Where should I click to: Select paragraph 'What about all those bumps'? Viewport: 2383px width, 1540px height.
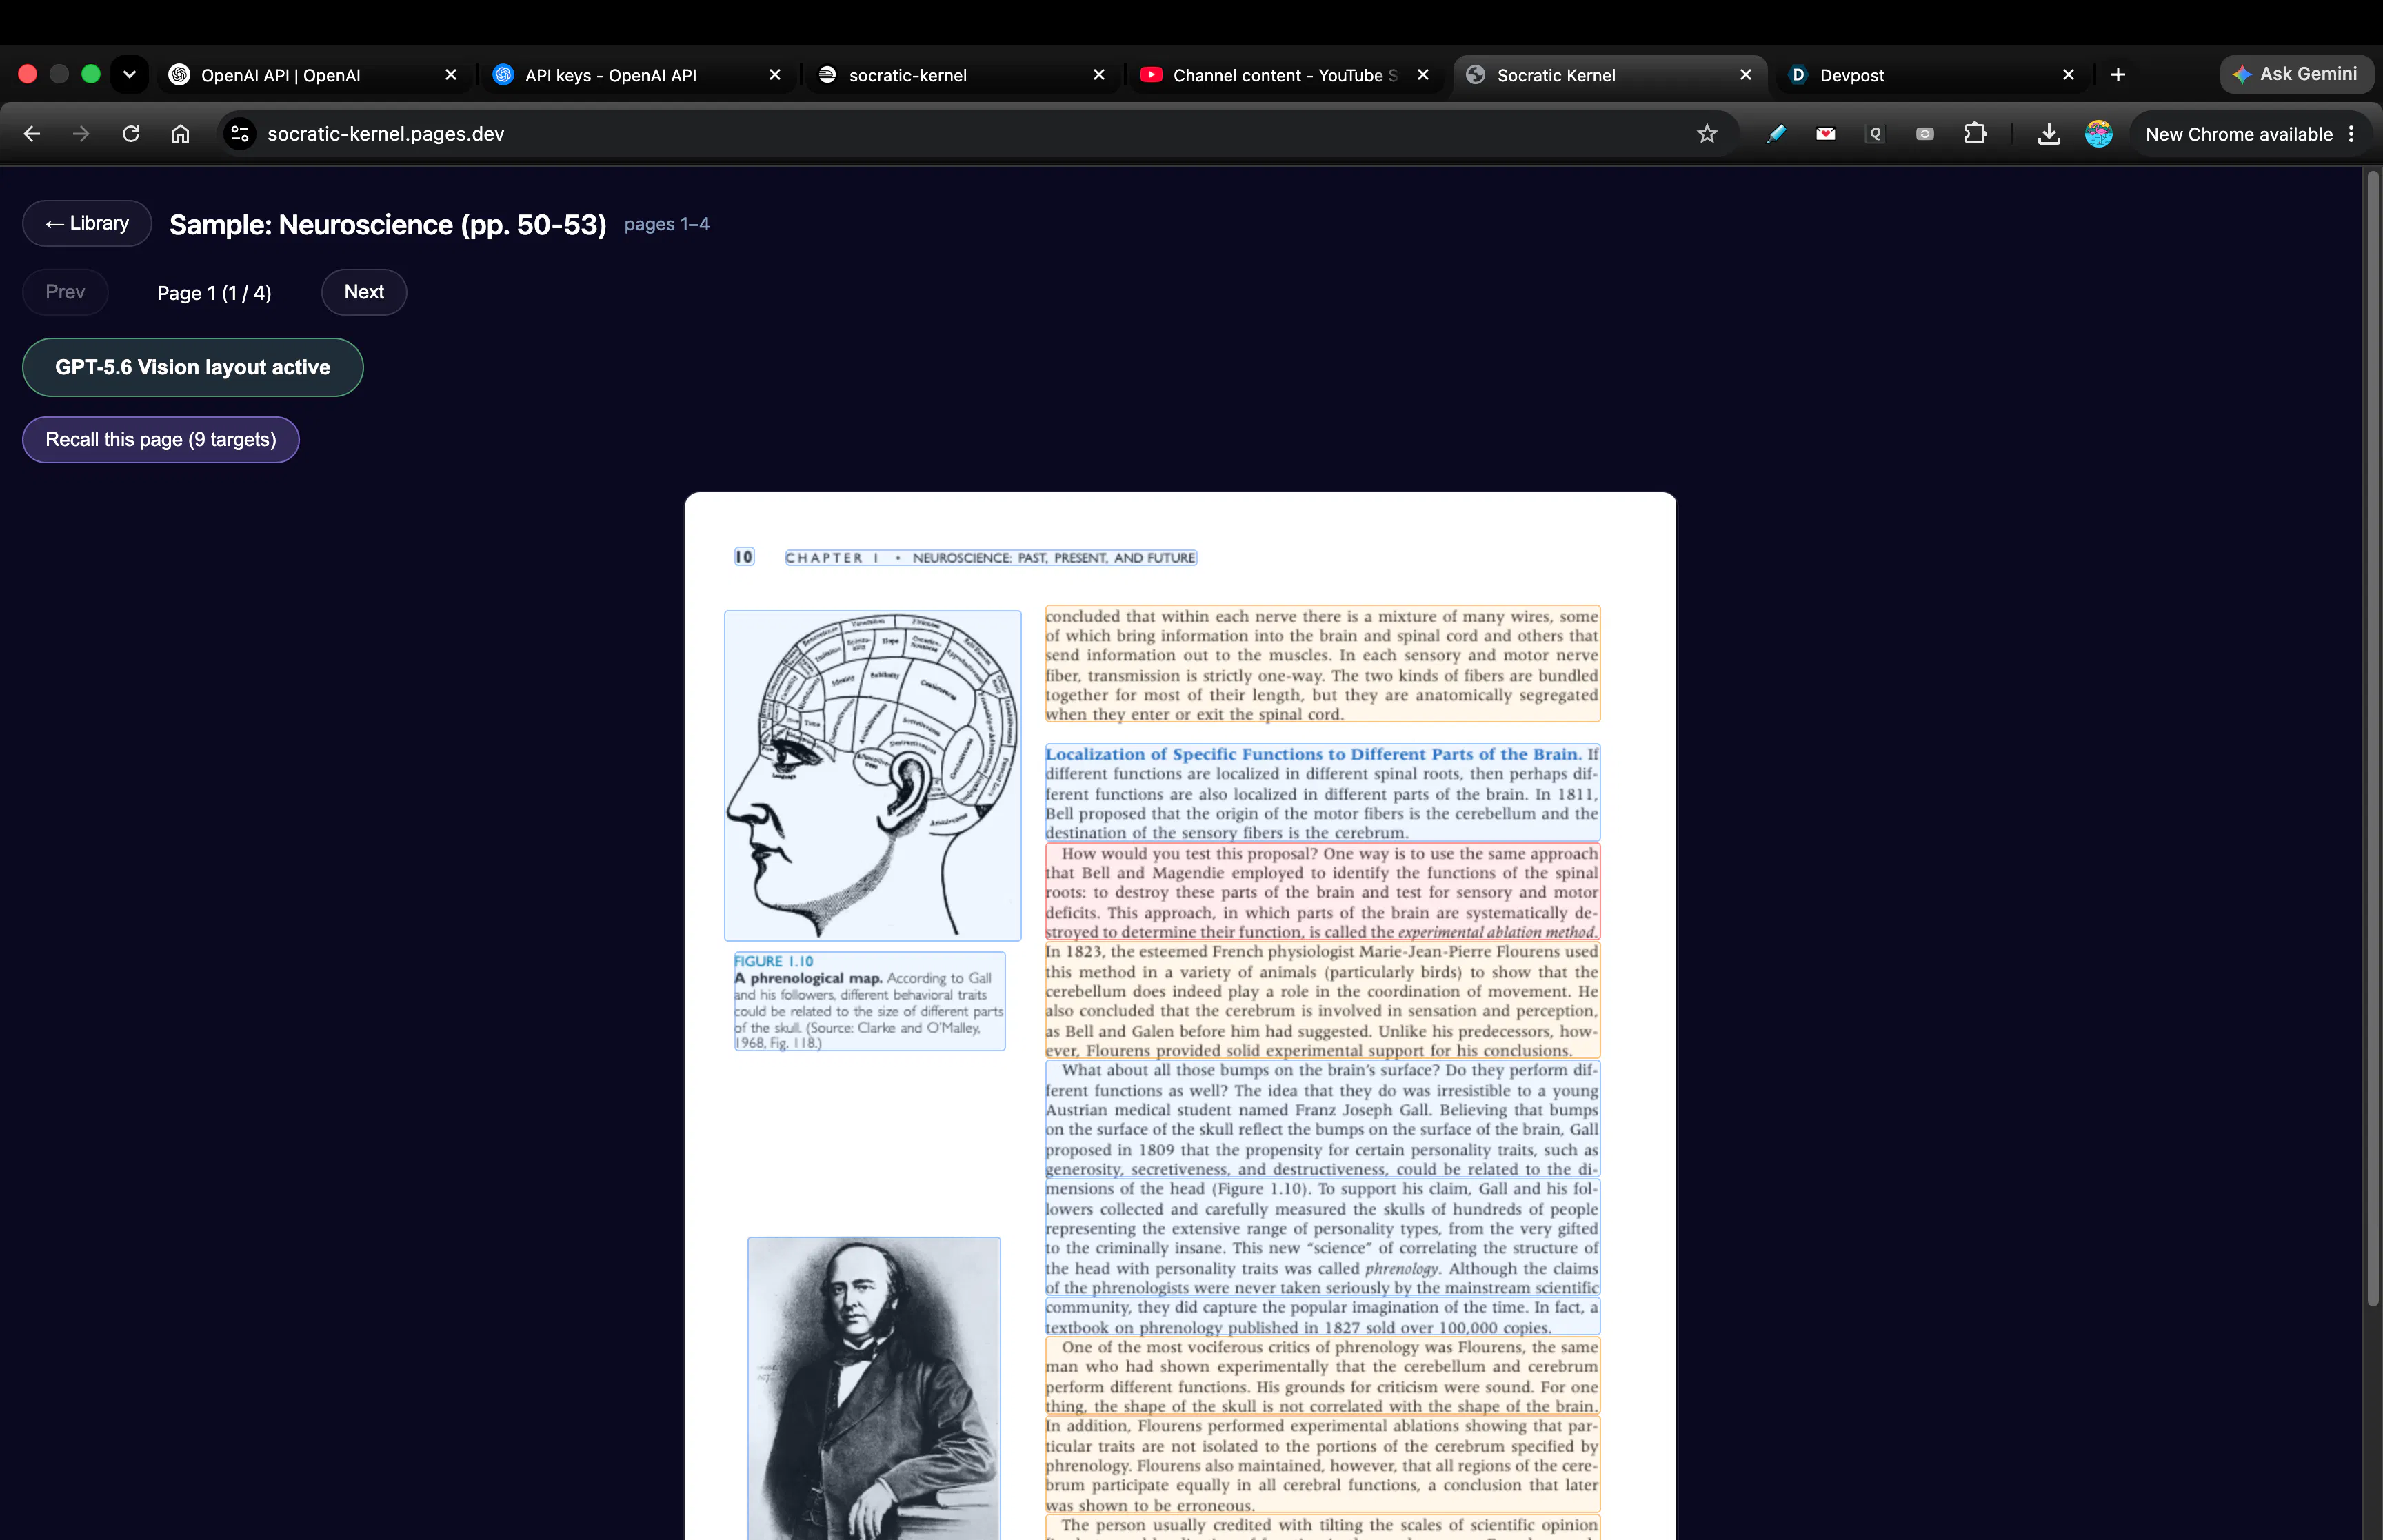click(x=1322, y=1119)
